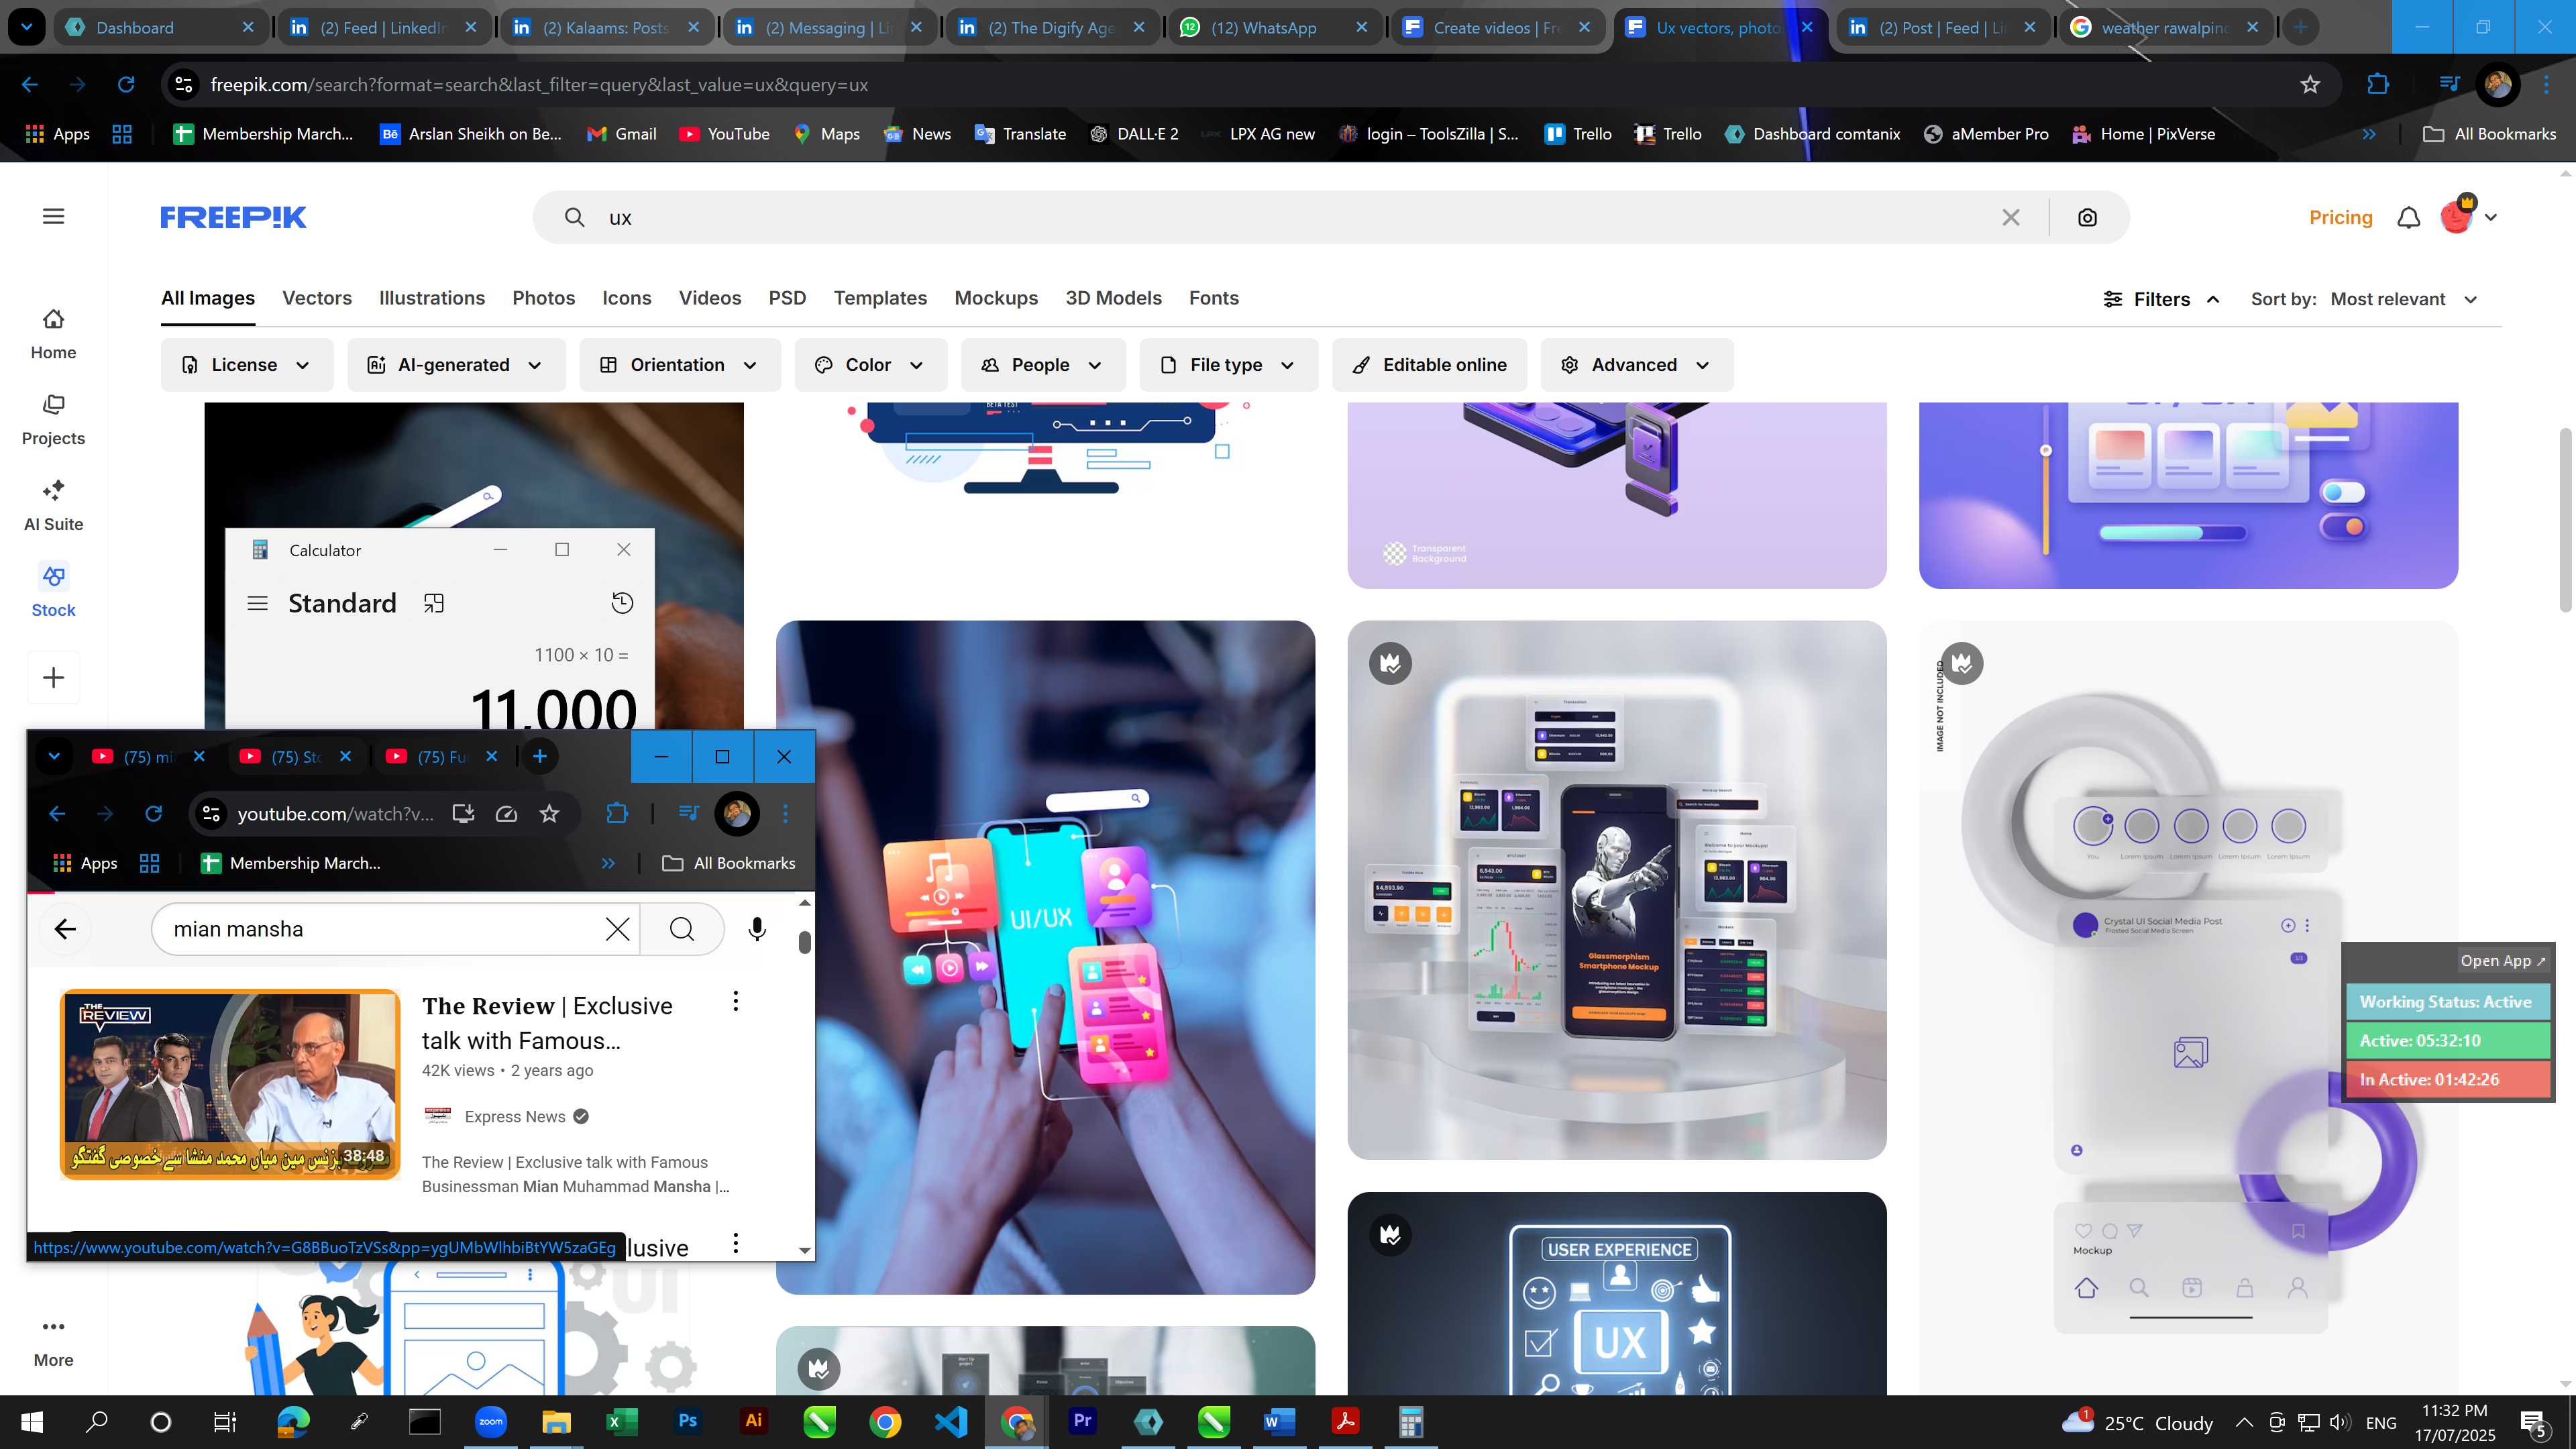Open AI Suite in sidebar

tap(53, 506)
